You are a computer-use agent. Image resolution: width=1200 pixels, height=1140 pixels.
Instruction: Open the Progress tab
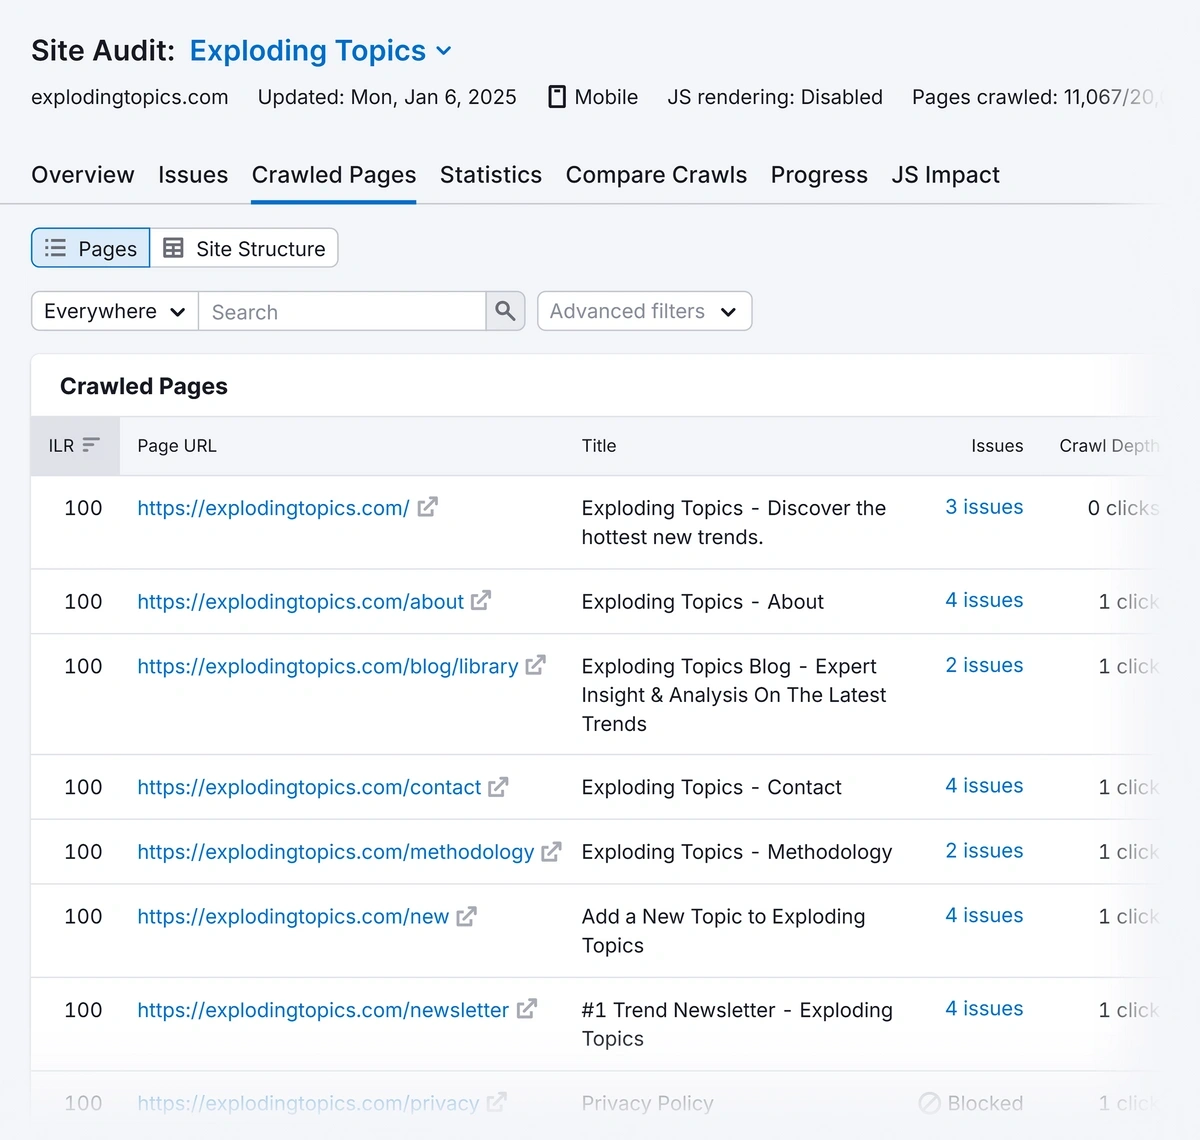[819, 175]
